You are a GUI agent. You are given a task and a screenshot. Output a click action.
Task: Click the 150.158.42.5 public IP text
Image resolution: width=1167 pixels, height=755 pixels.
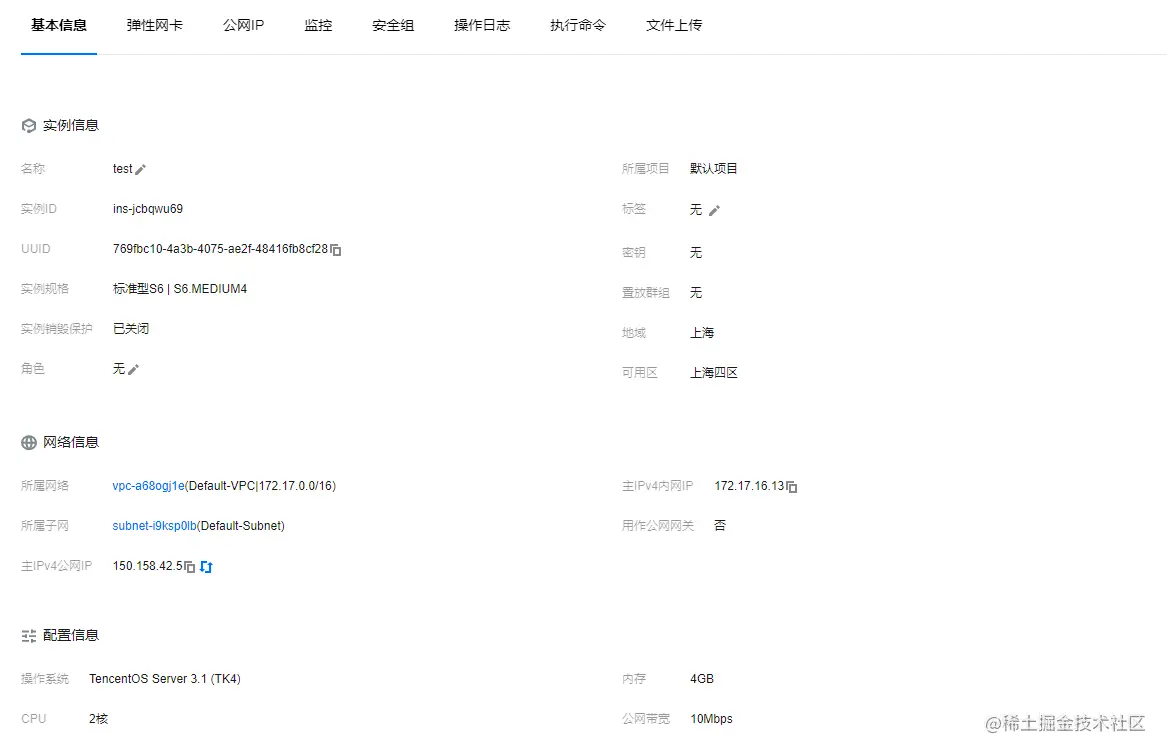(147, 566)
